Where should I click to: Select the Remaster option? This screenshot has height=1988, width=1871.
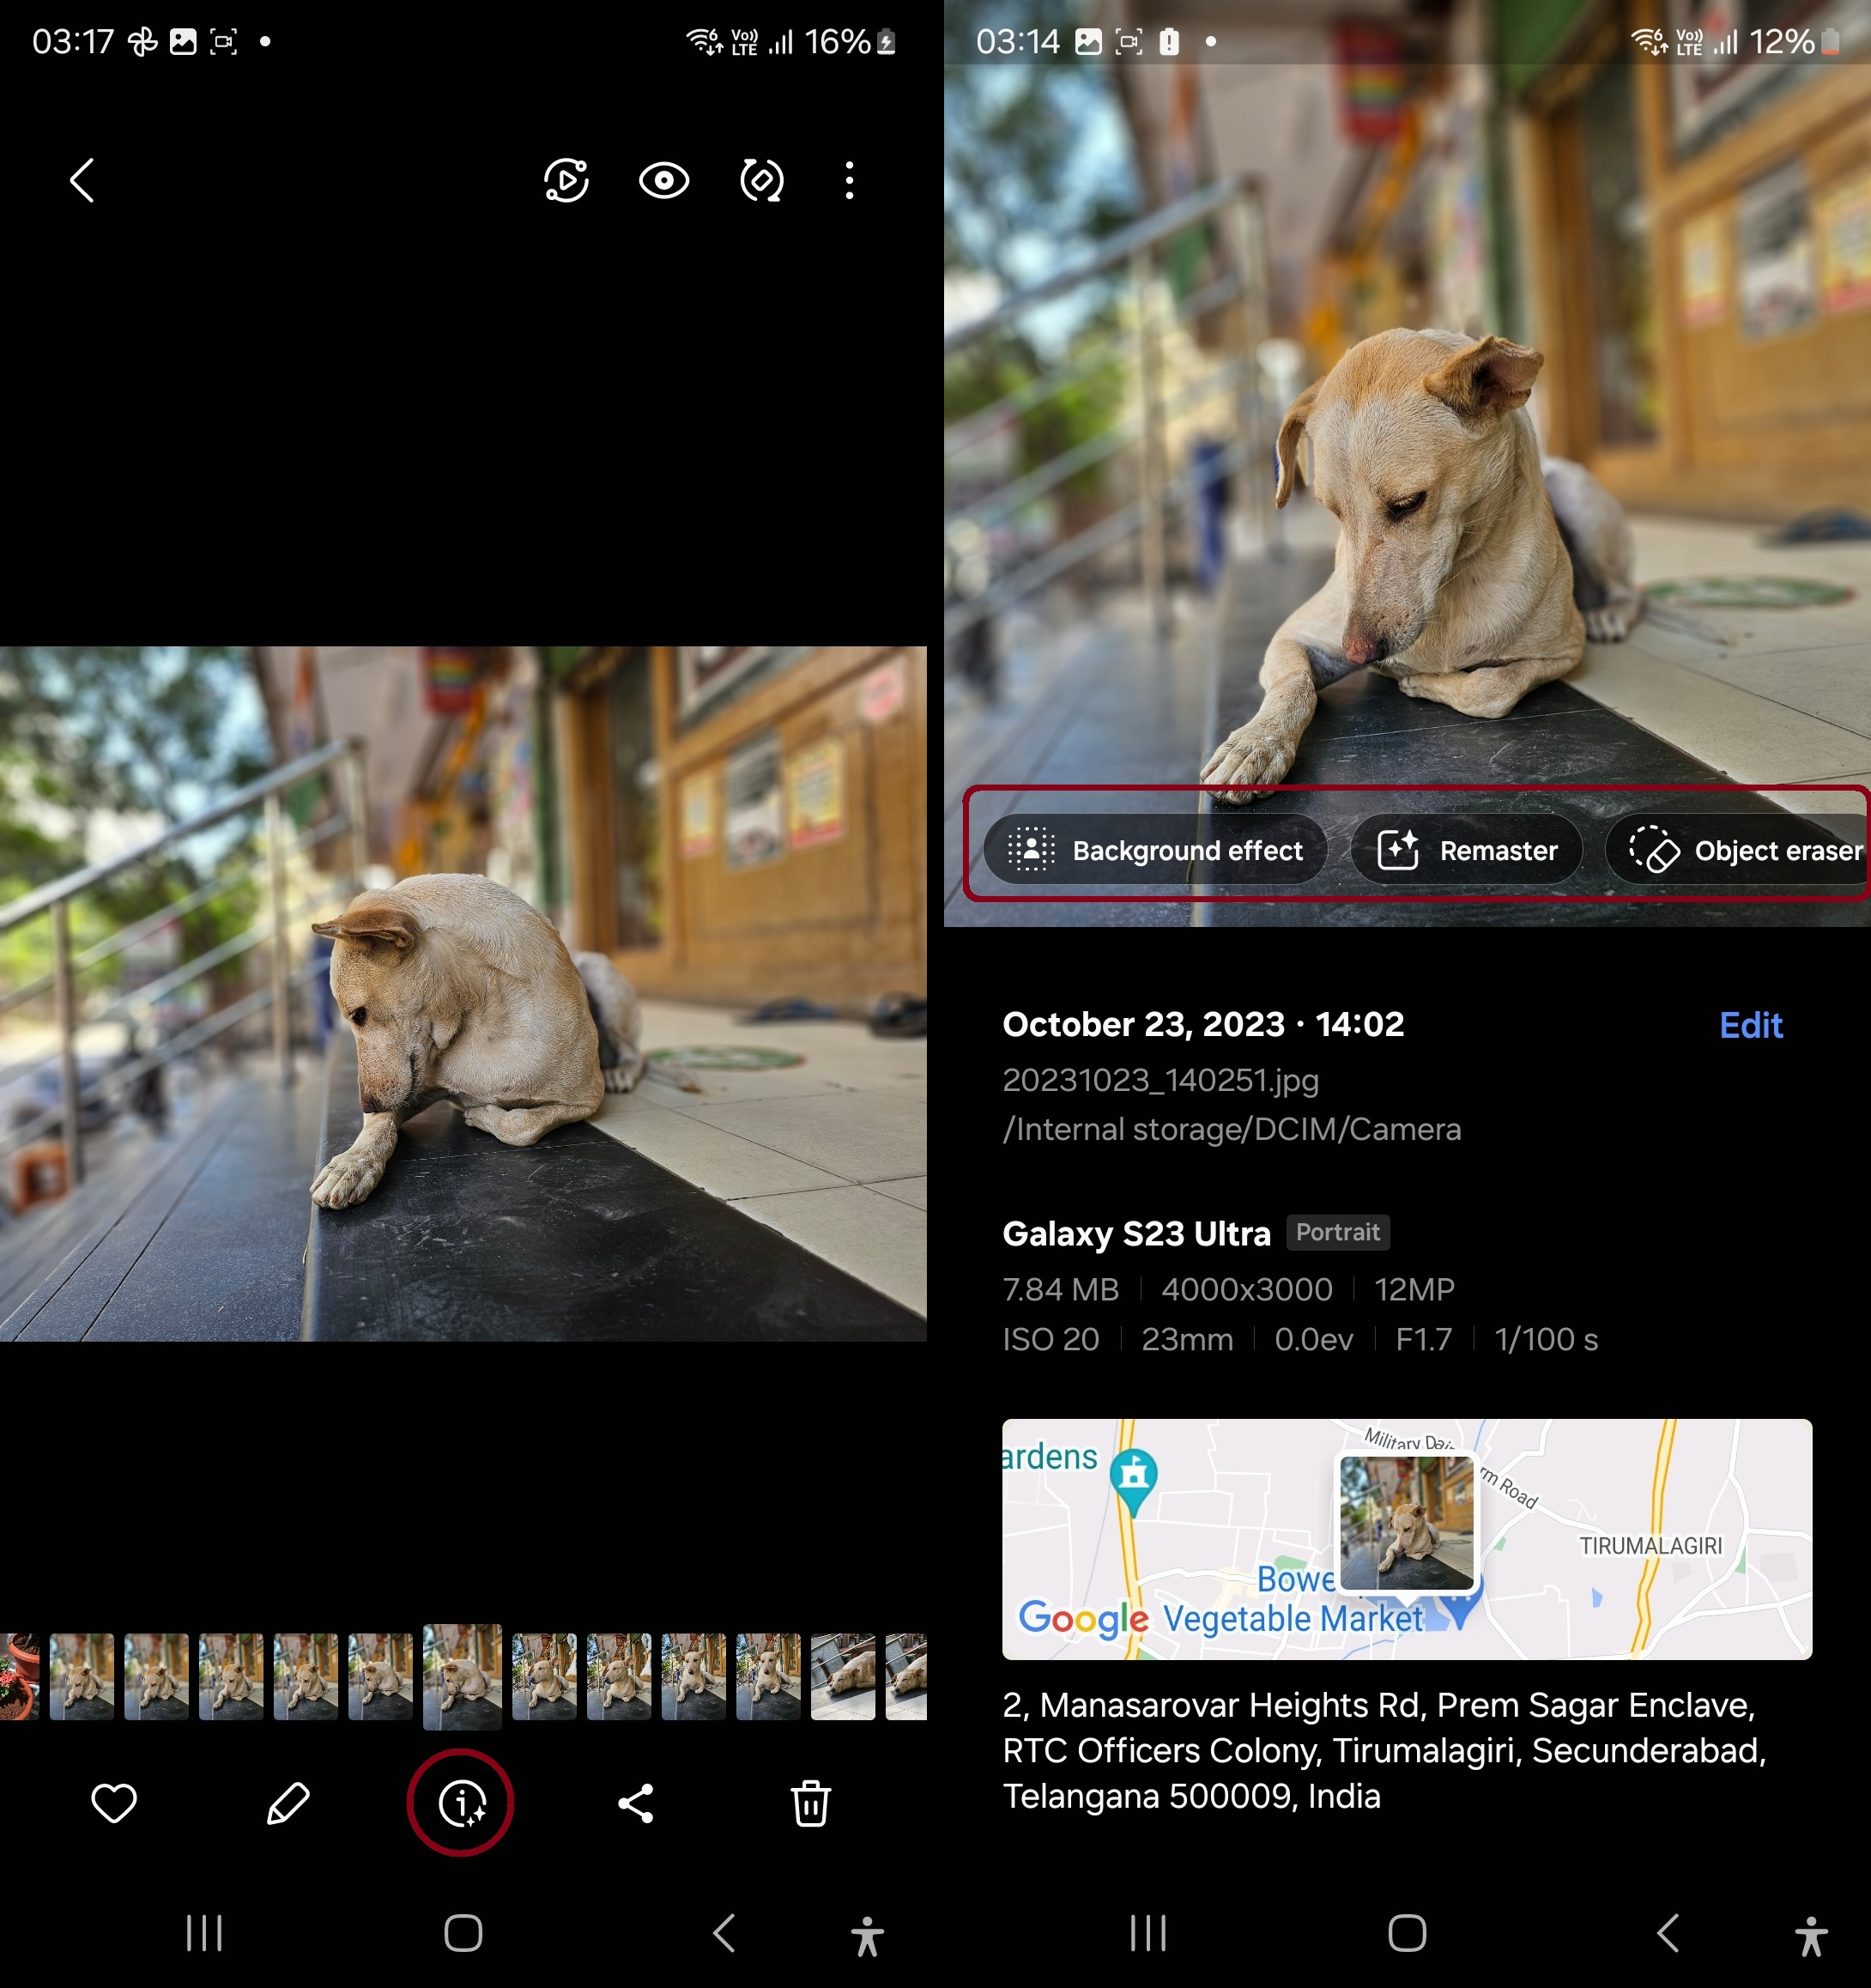coord(1466,851)
